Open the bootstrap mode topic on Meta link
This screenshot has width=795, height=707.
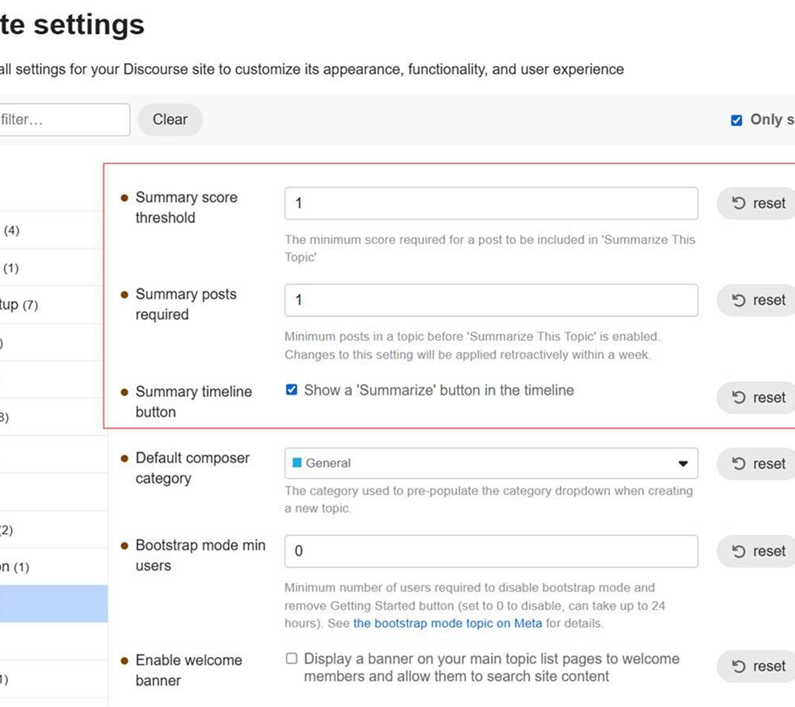coord(448,623)
